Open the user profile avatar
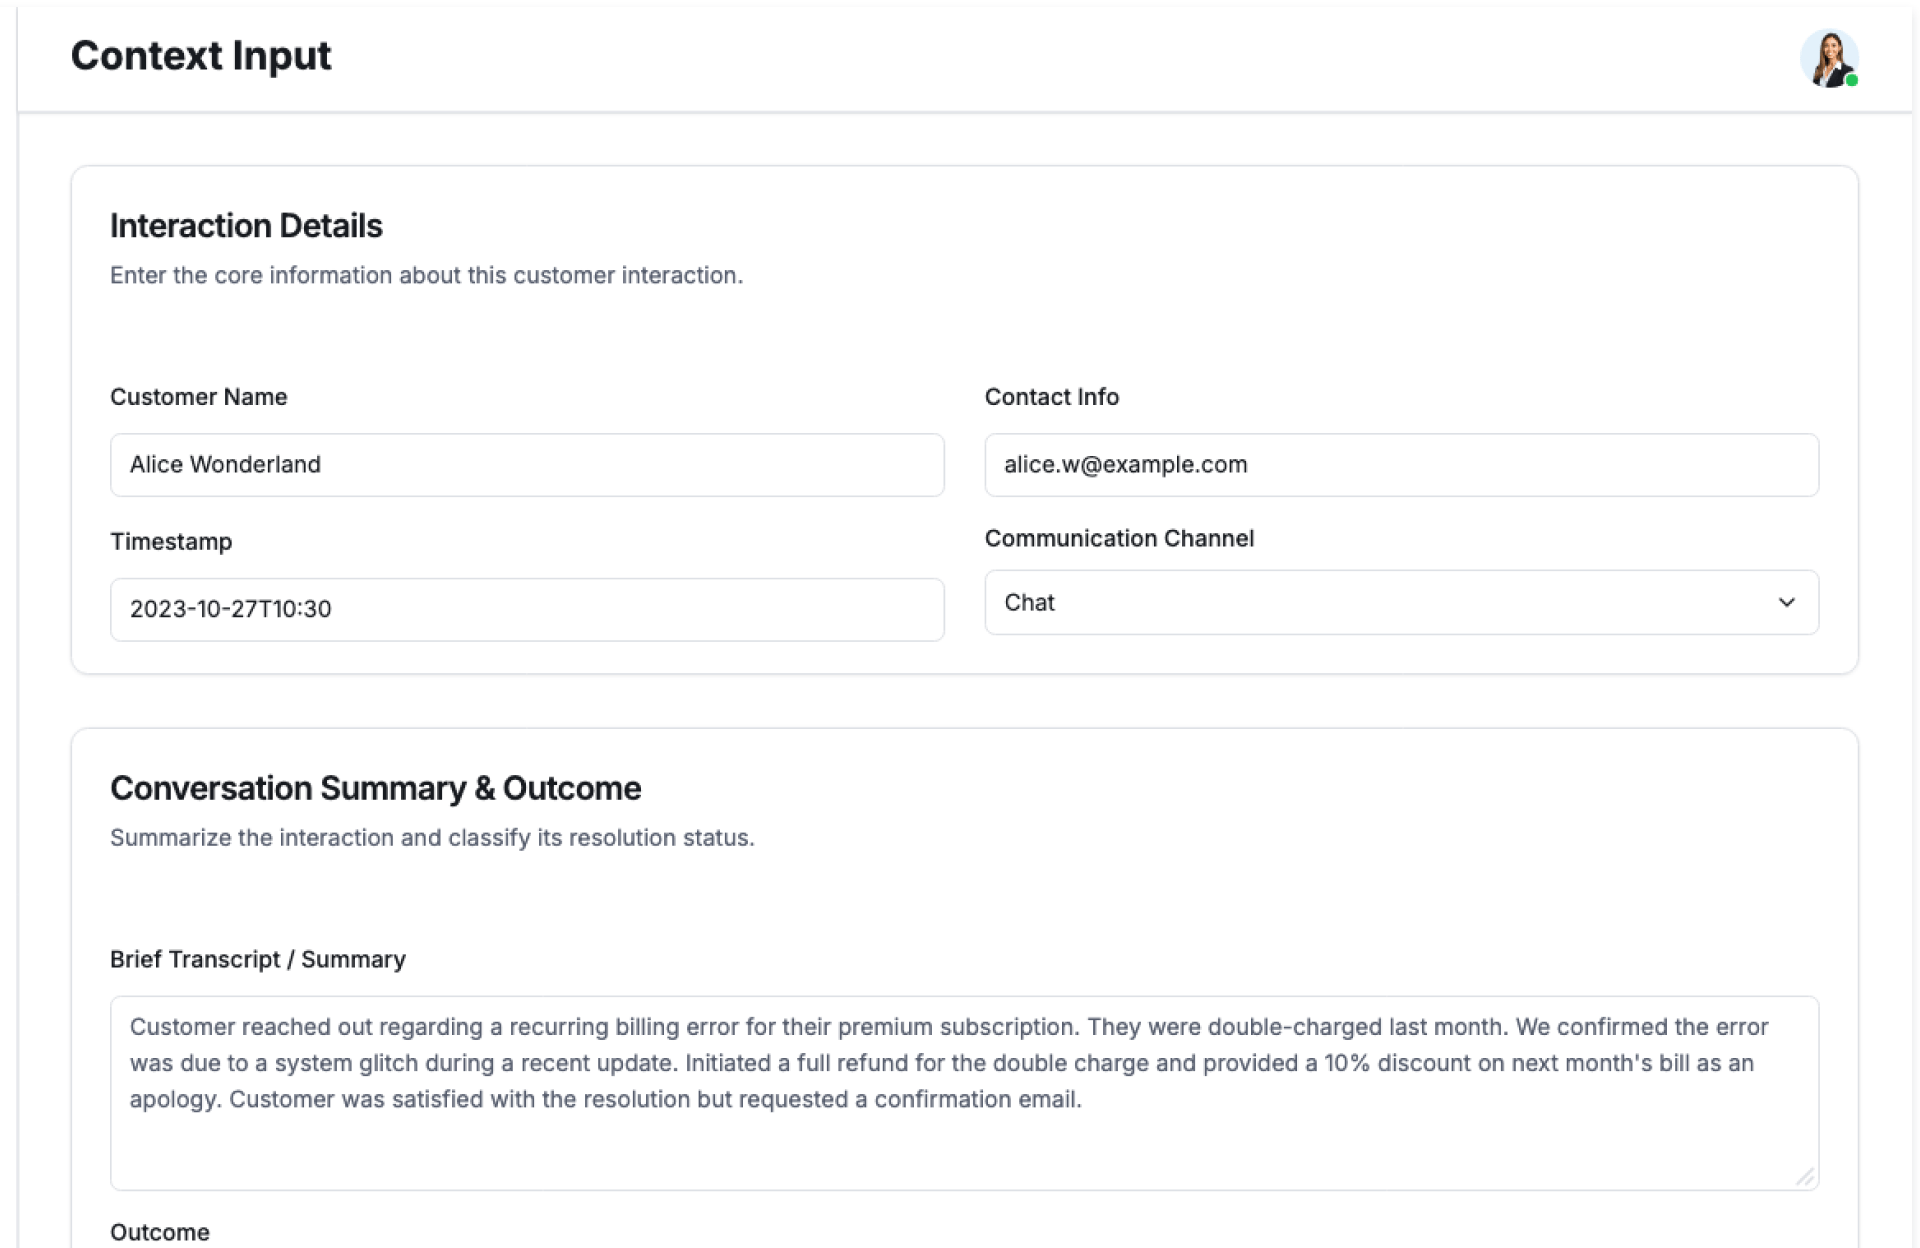 1827,58
